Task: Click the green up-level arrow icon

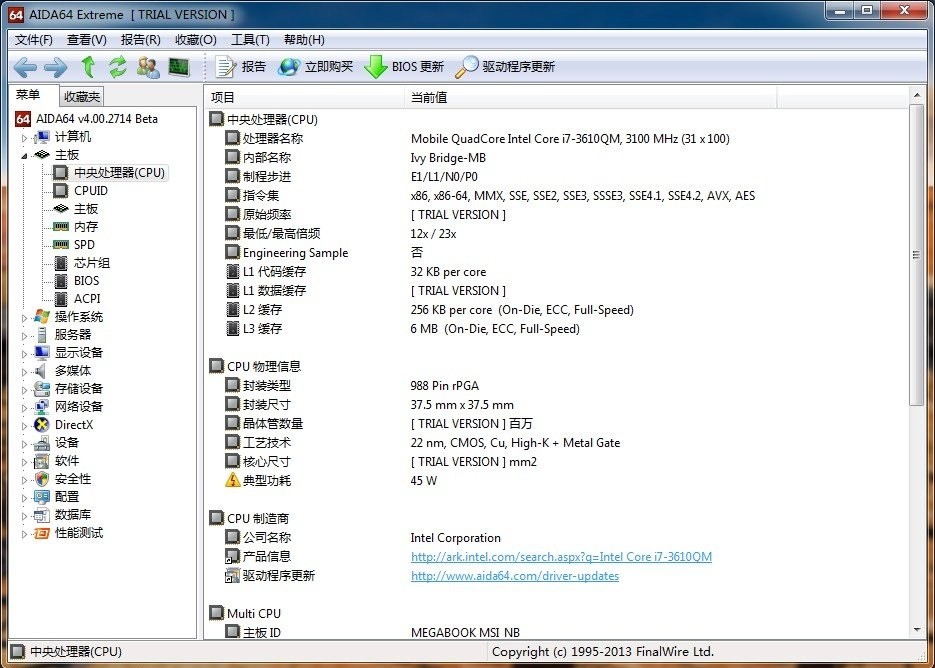Action: [x=88, y=67]
